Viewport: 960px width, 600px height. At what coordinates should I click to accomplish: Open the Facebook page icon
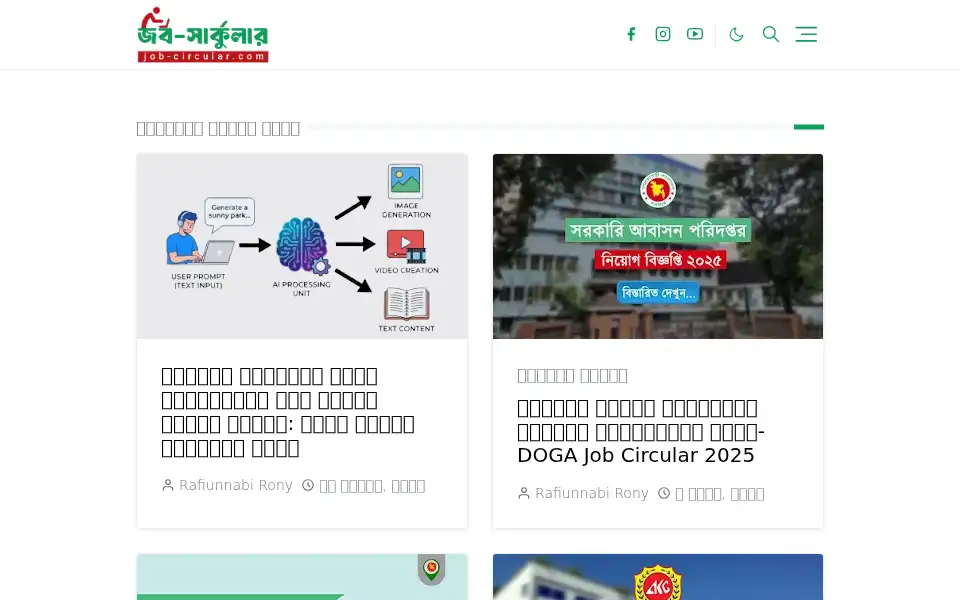pos(631,34)
